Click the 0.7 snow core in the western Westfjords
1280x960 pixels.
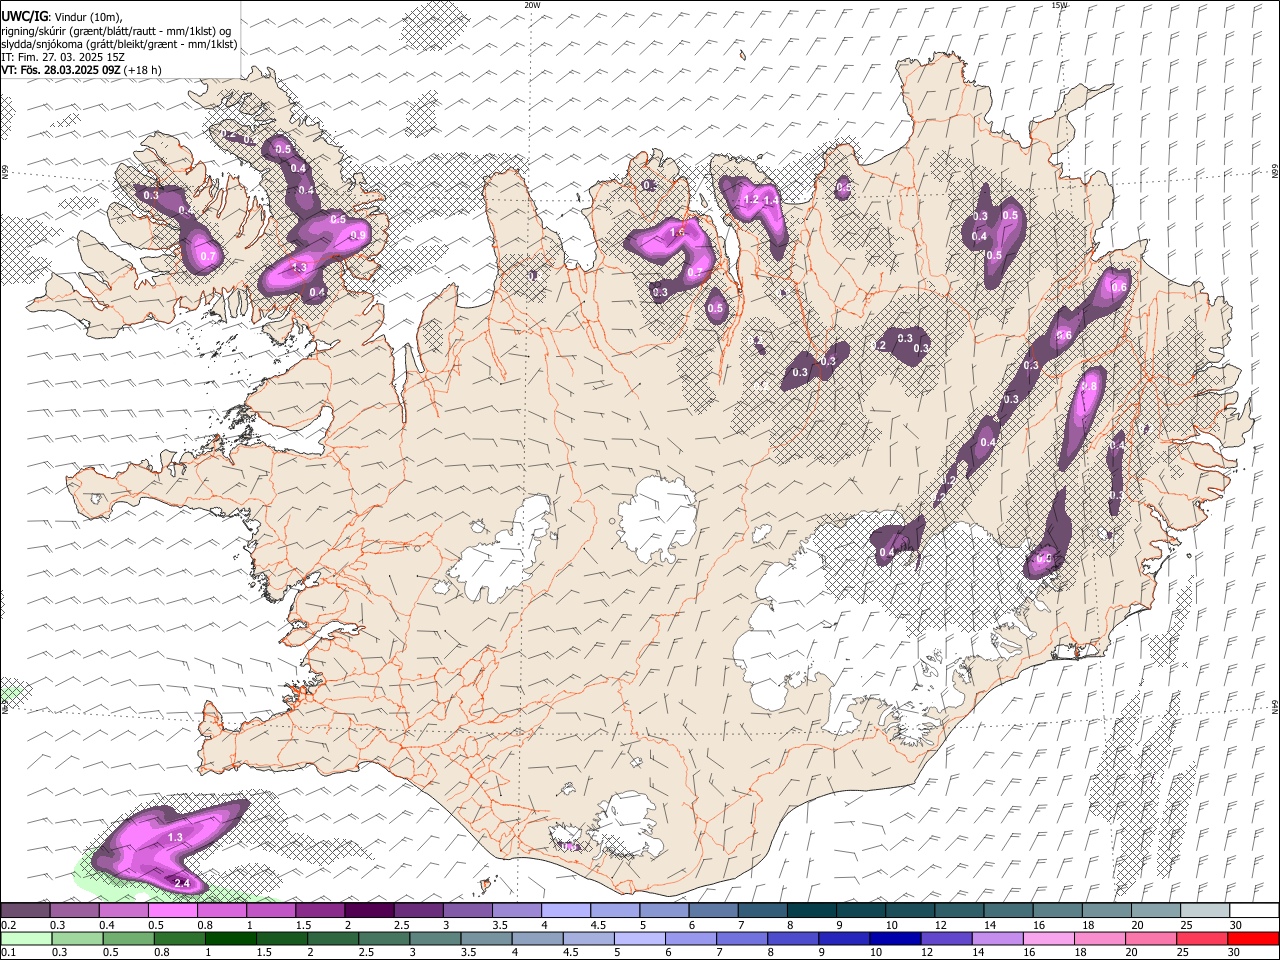pos(207,256)
